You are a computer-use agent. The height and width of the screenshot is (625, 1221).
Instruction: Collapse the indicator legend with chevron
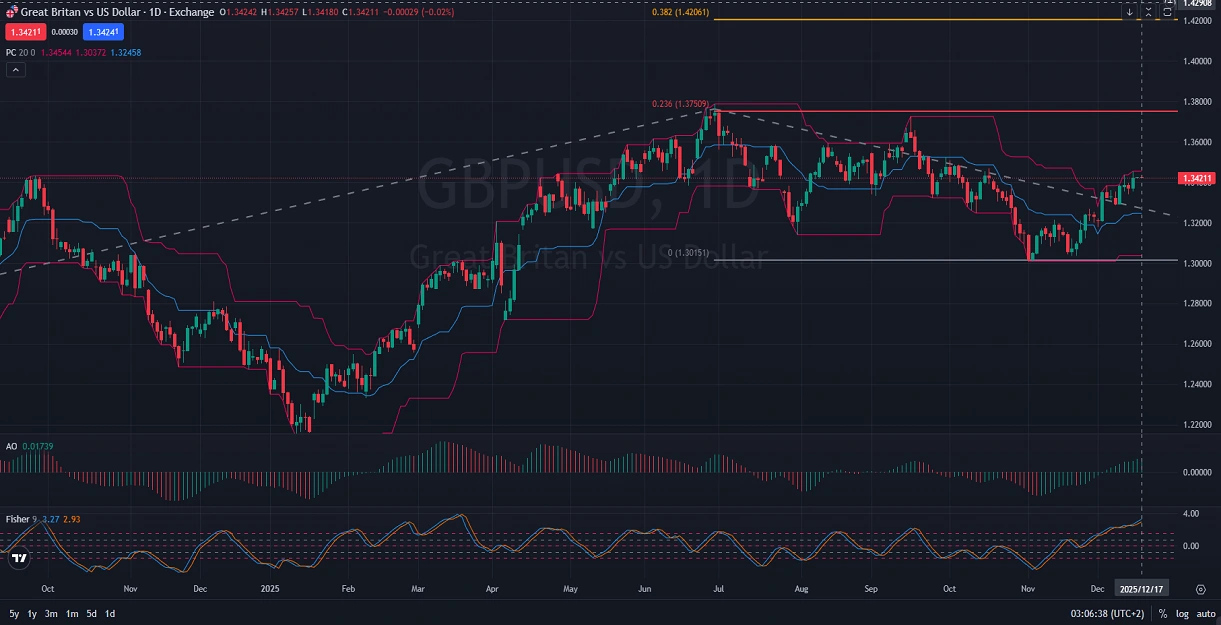[15, 70]
